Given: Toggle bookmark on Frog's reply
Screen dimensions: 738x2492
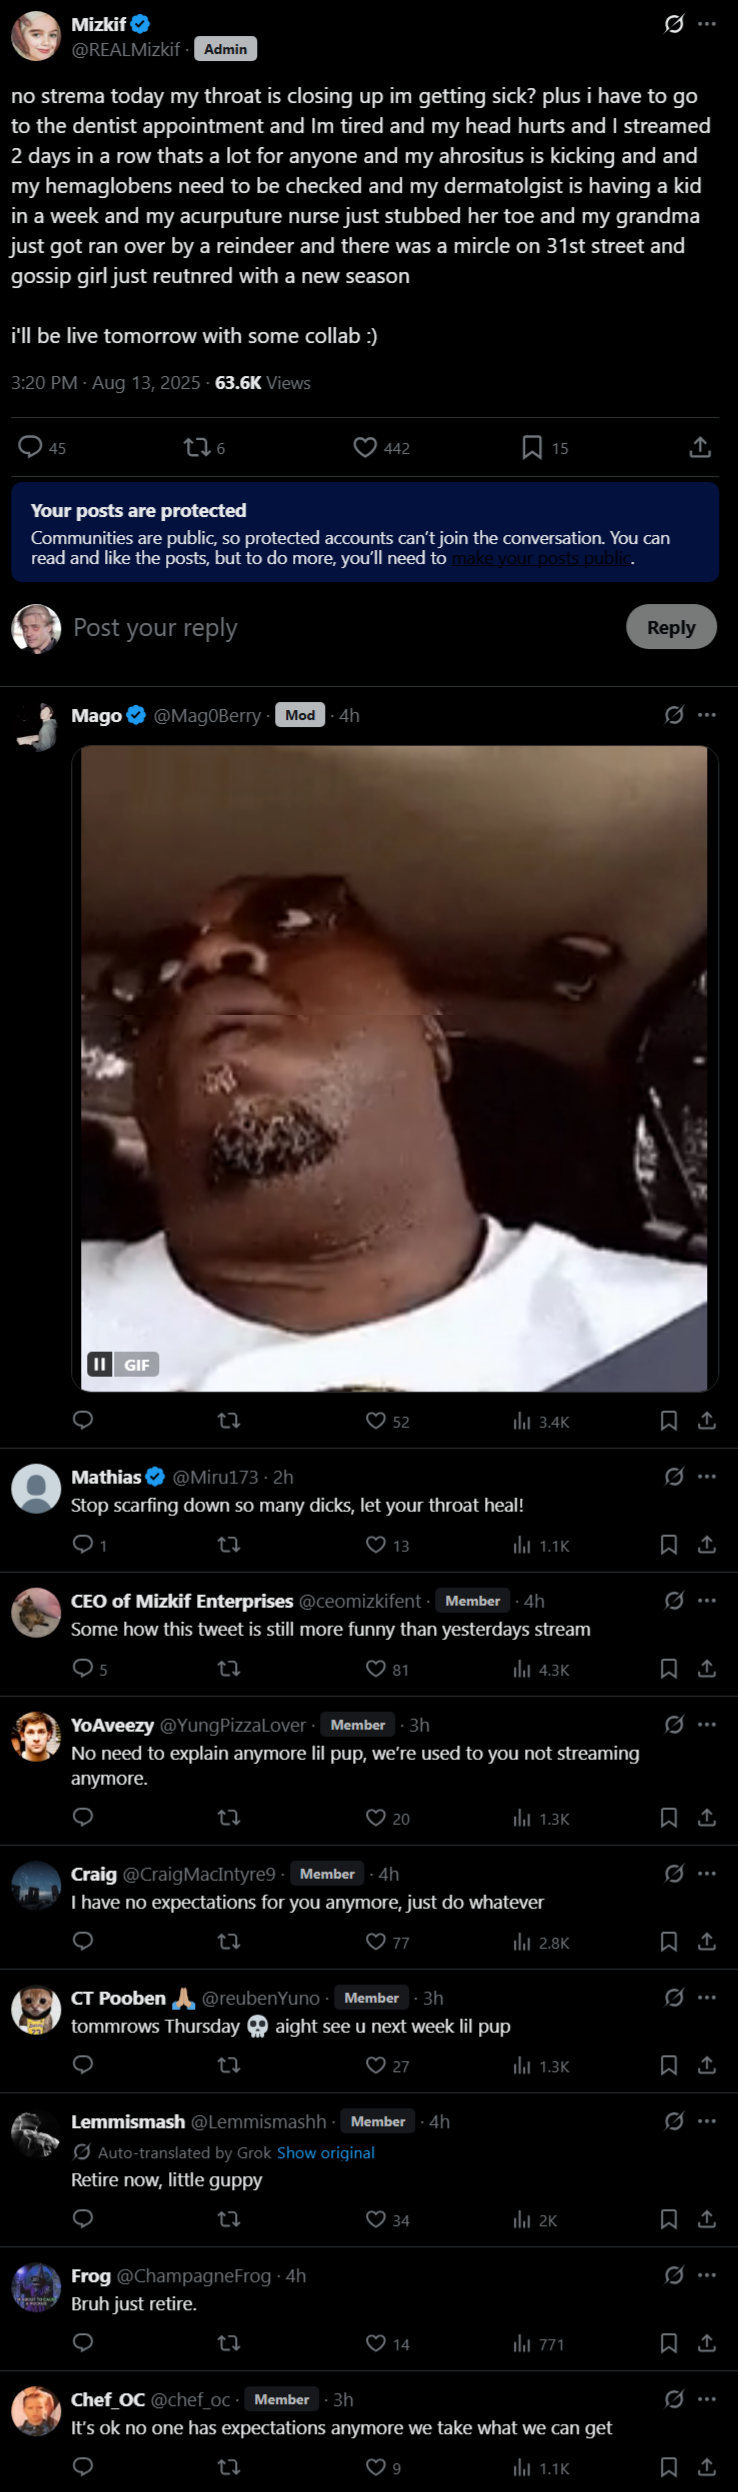Looking at the screenshot, I should point(669,2343).
